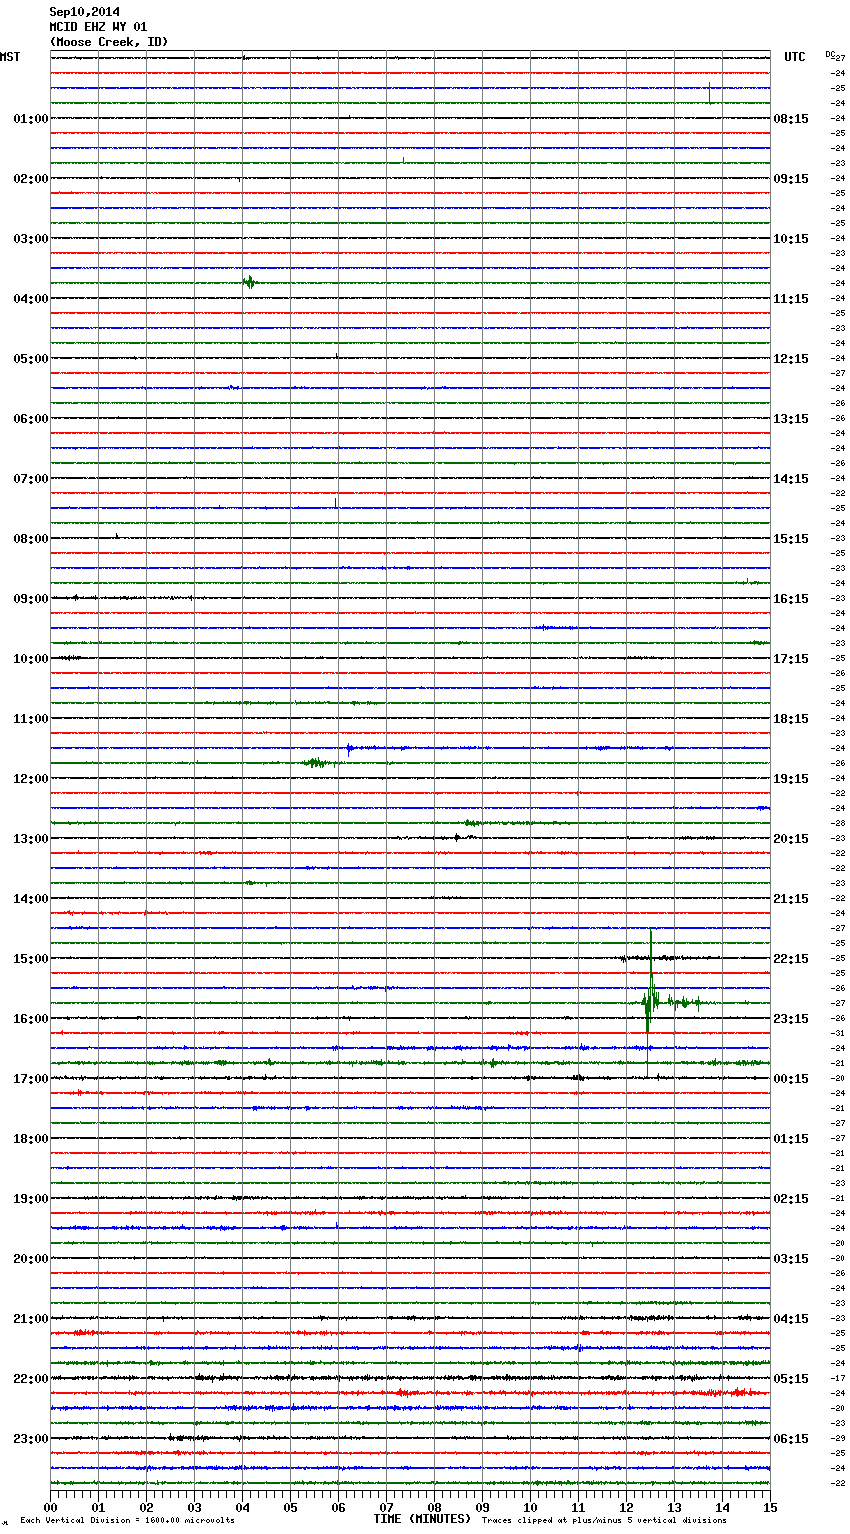Image resolution: width=850 pixels, height=1534 pixels.
Task: Select the station code MCID EHZ WY 01
Action: point(98,27)
